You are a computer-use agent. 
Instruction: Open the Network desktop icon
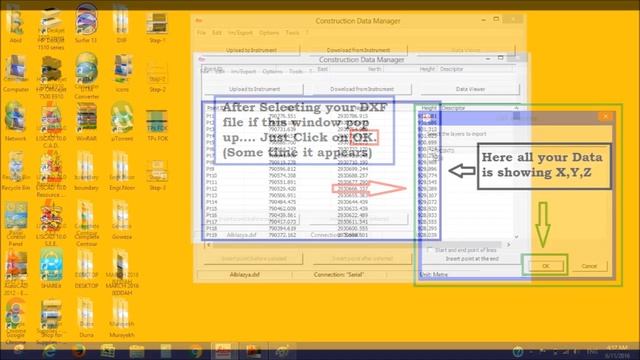click(x=16, y=122)
